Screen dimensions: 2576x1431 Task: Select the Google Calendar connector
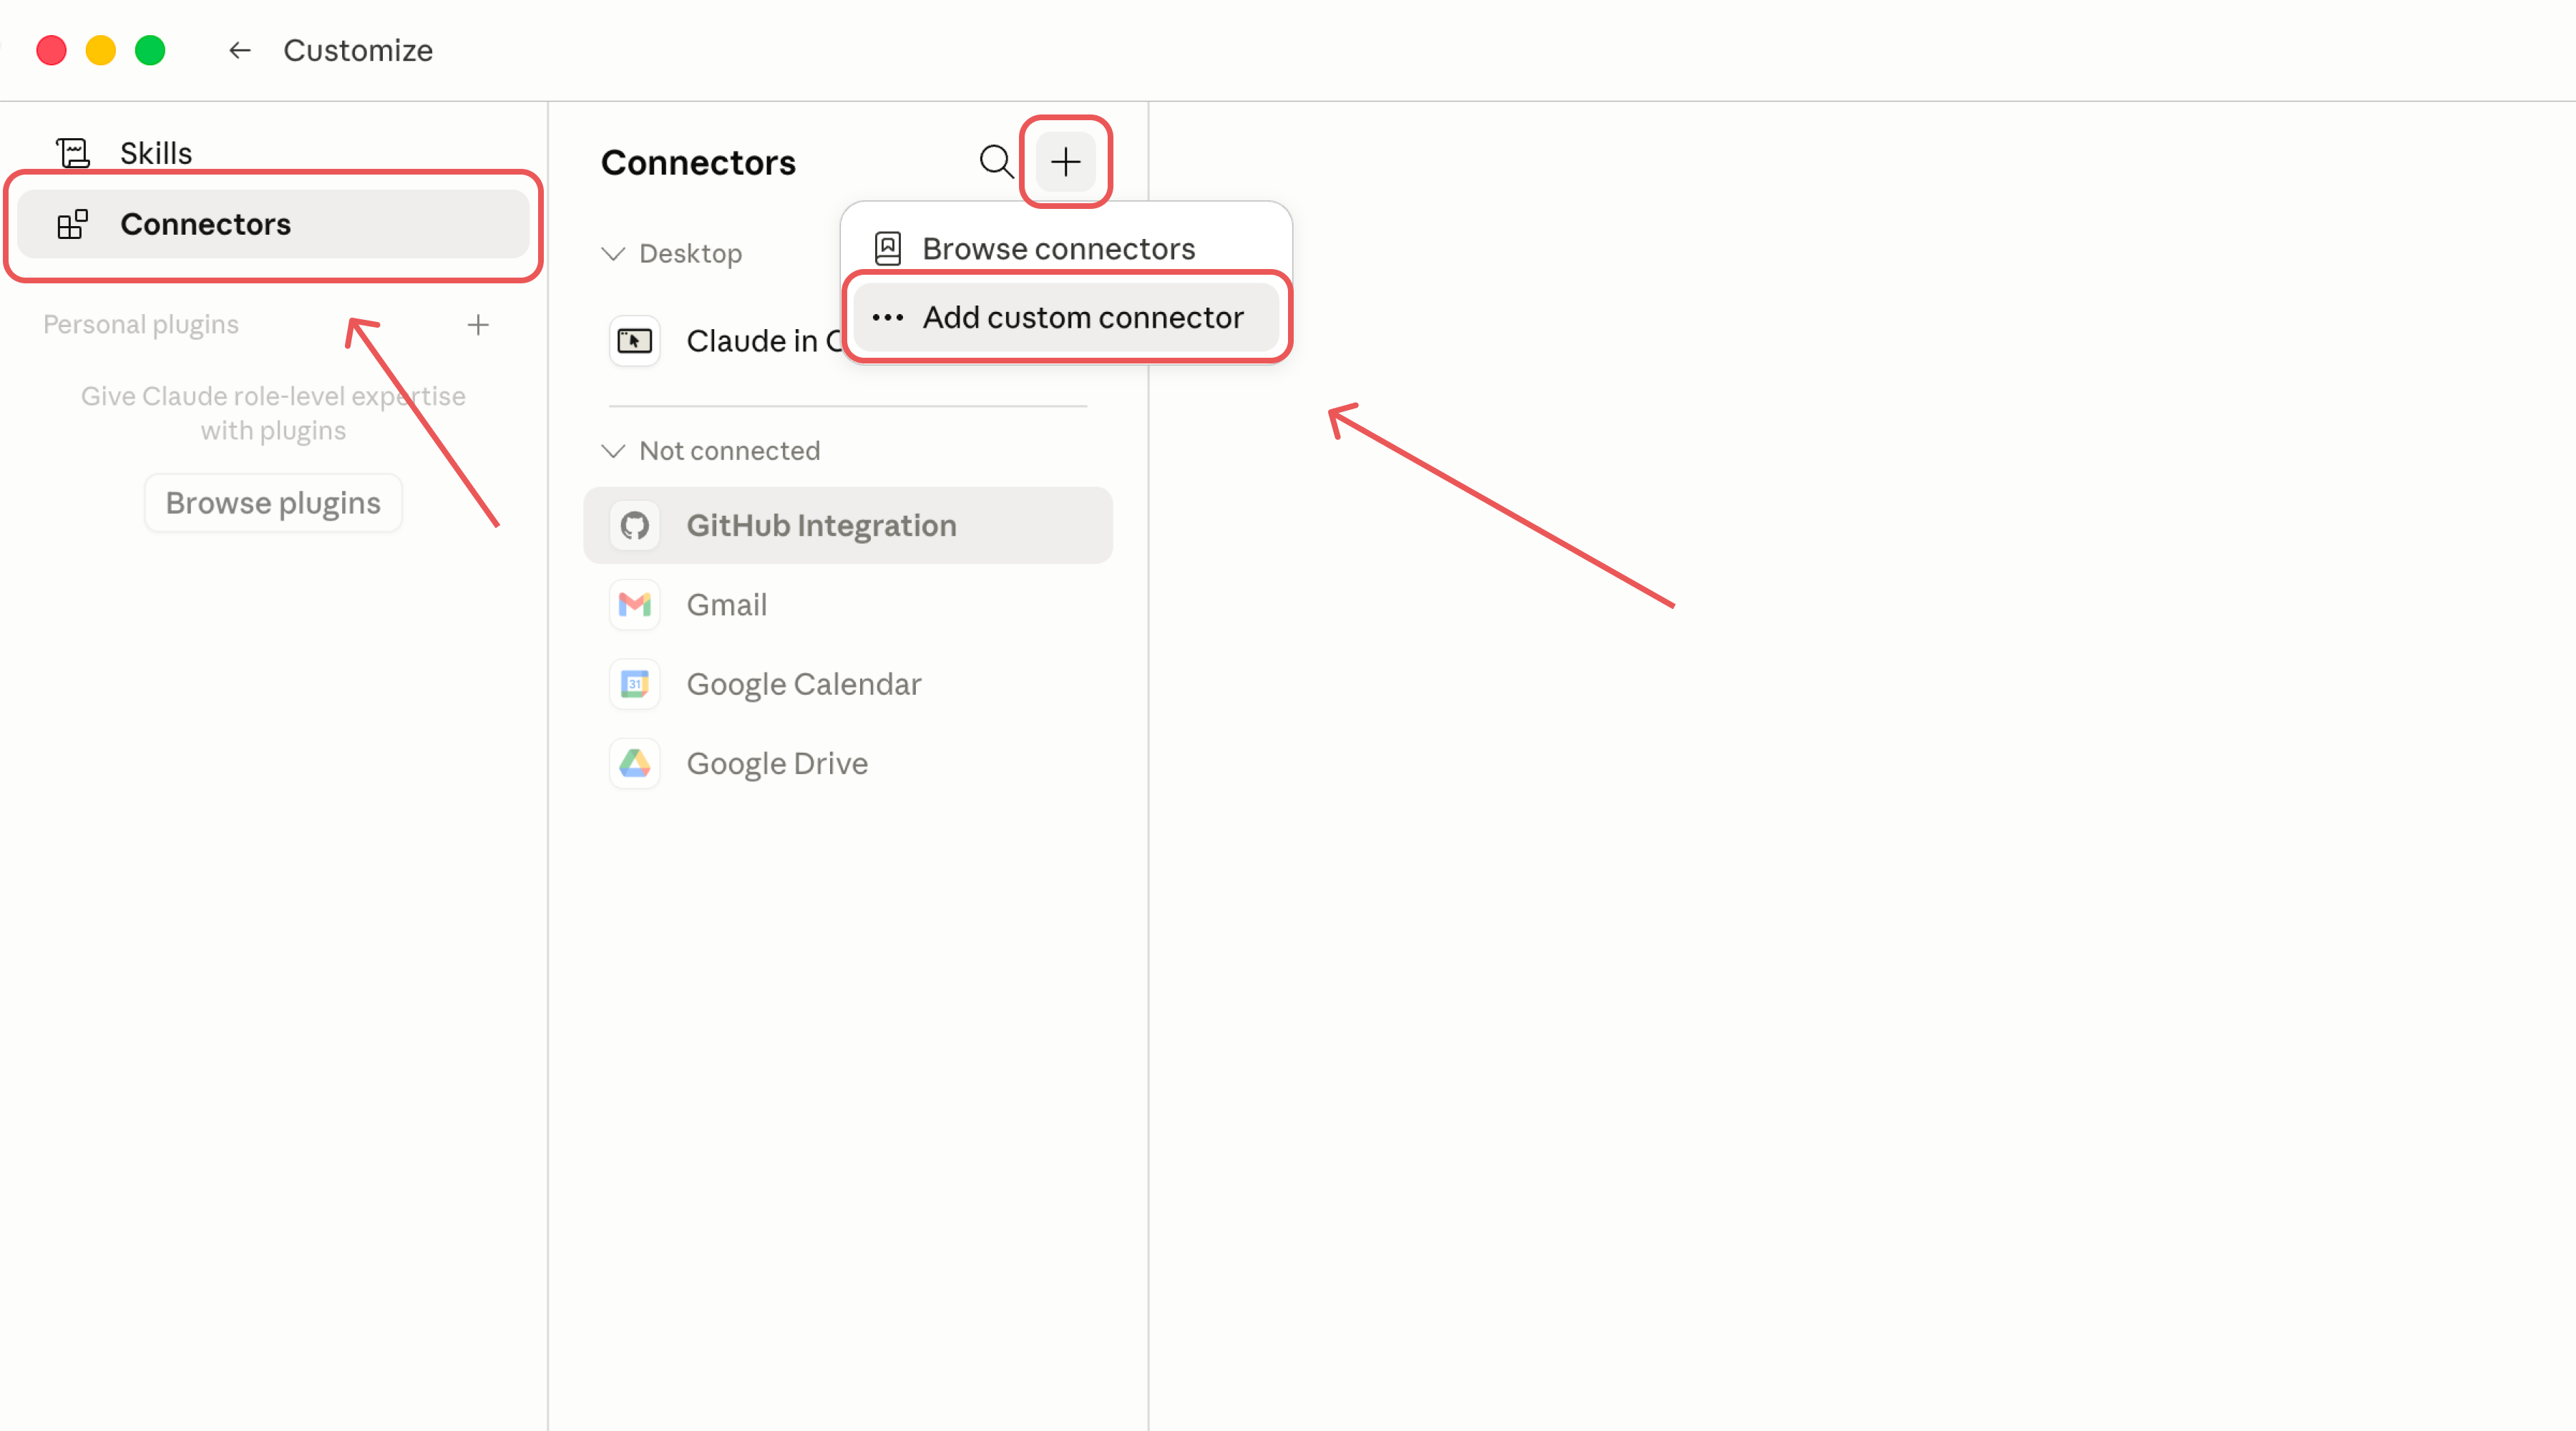[848, 684]
